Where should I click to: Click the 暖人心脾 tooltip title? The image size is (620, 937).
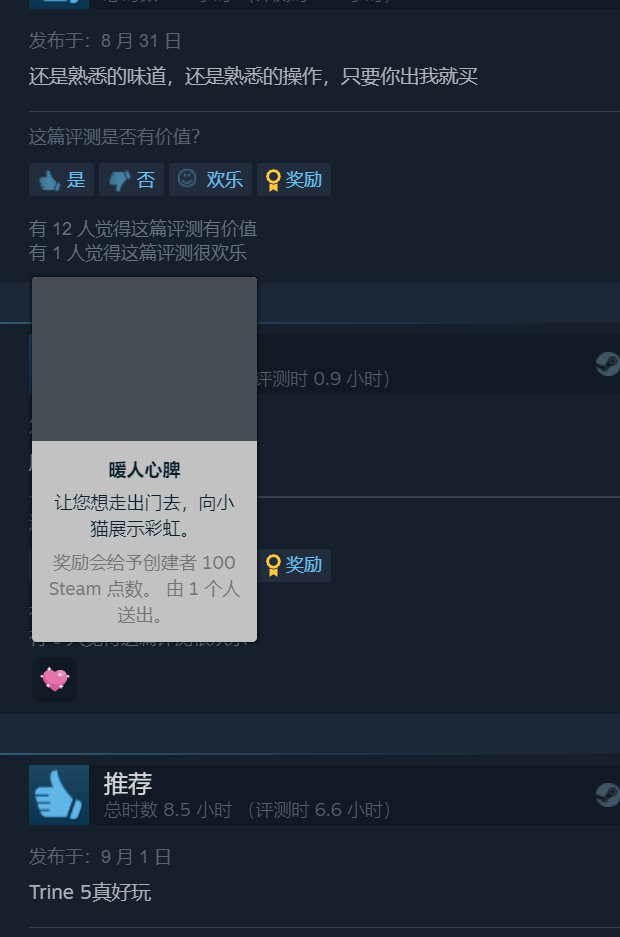coord(145,470)
